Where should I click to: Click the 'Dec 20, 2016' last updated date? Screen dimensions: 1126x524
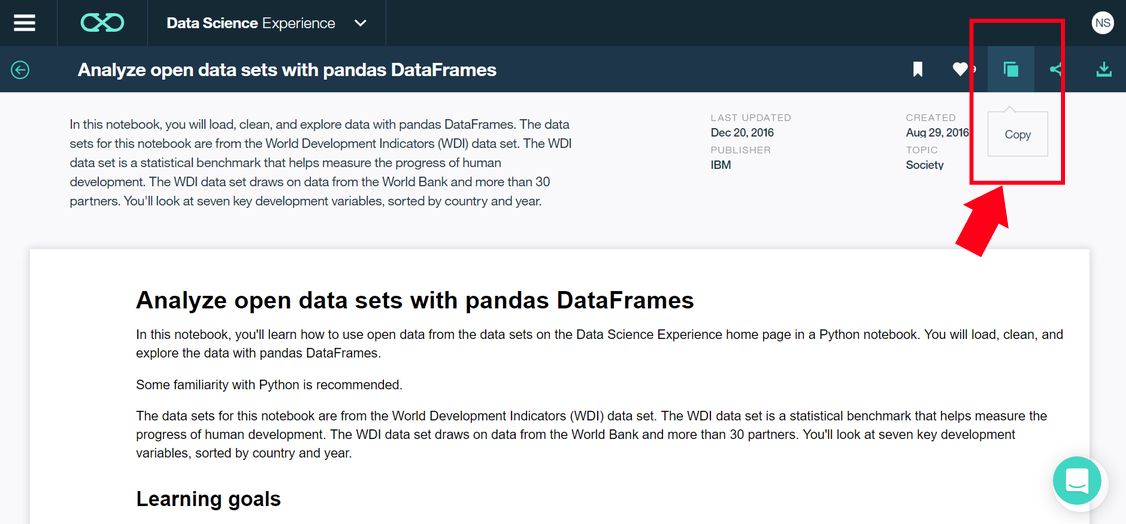(743, 132)
